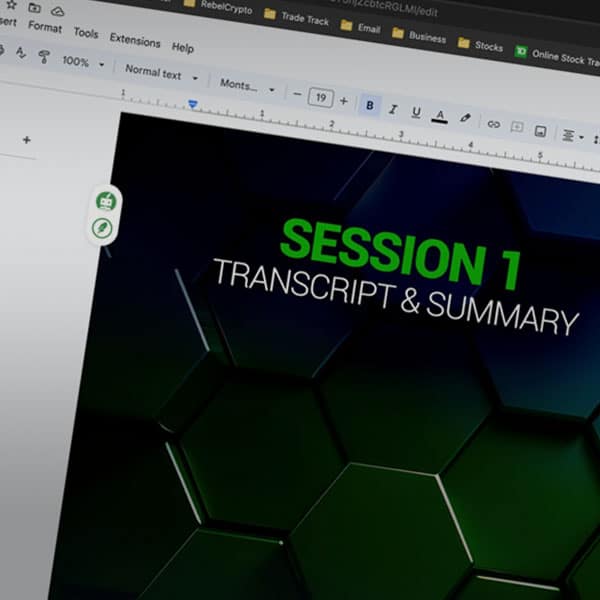Open the highlight color pen tool
600x600 pixels.
click(x=465, y=118)
